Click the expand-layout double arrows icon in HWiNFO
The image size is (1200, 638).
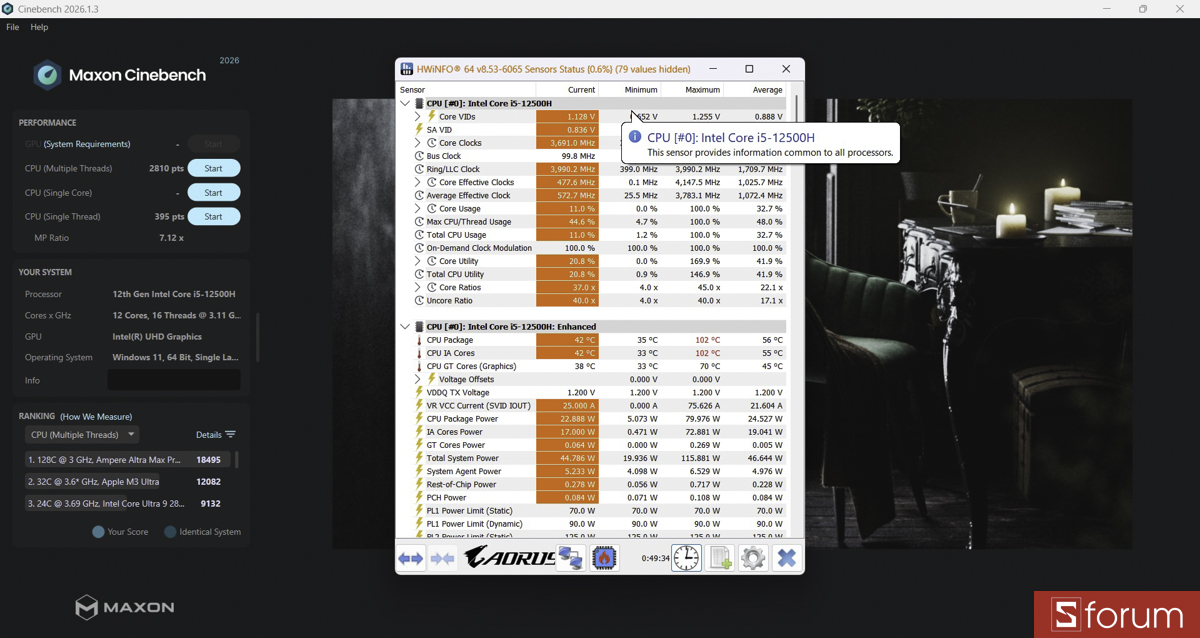tap(410, 558)
